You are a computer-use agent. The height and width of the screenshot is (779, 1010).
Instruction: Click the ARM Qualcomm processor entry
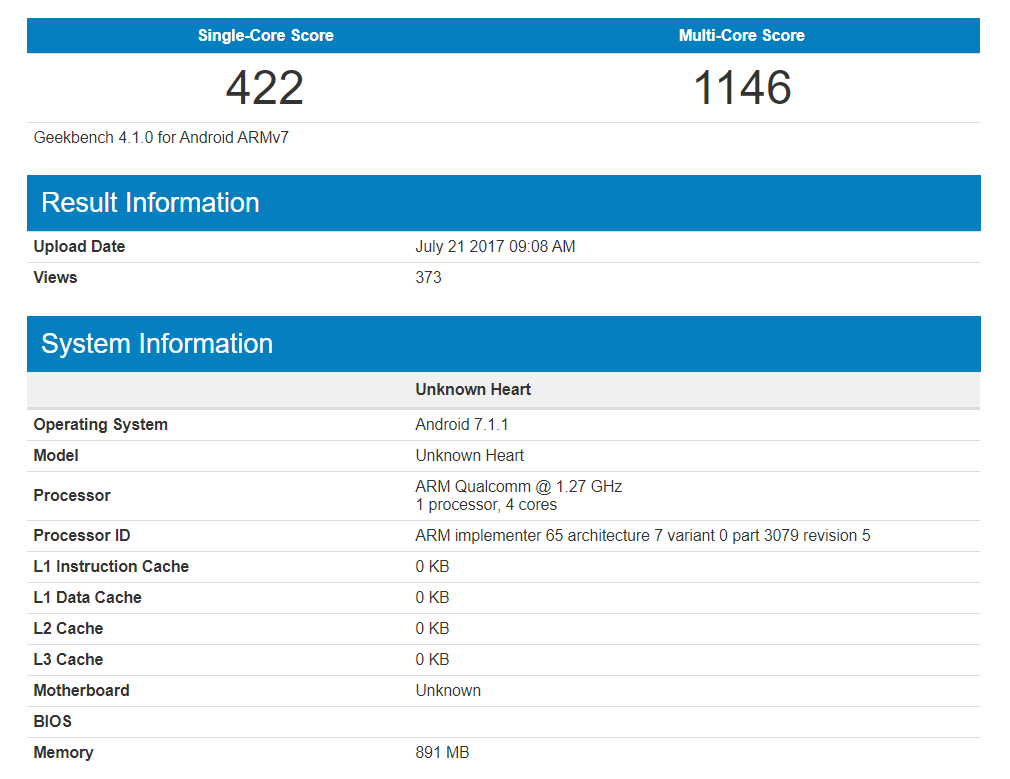(518, 486)
